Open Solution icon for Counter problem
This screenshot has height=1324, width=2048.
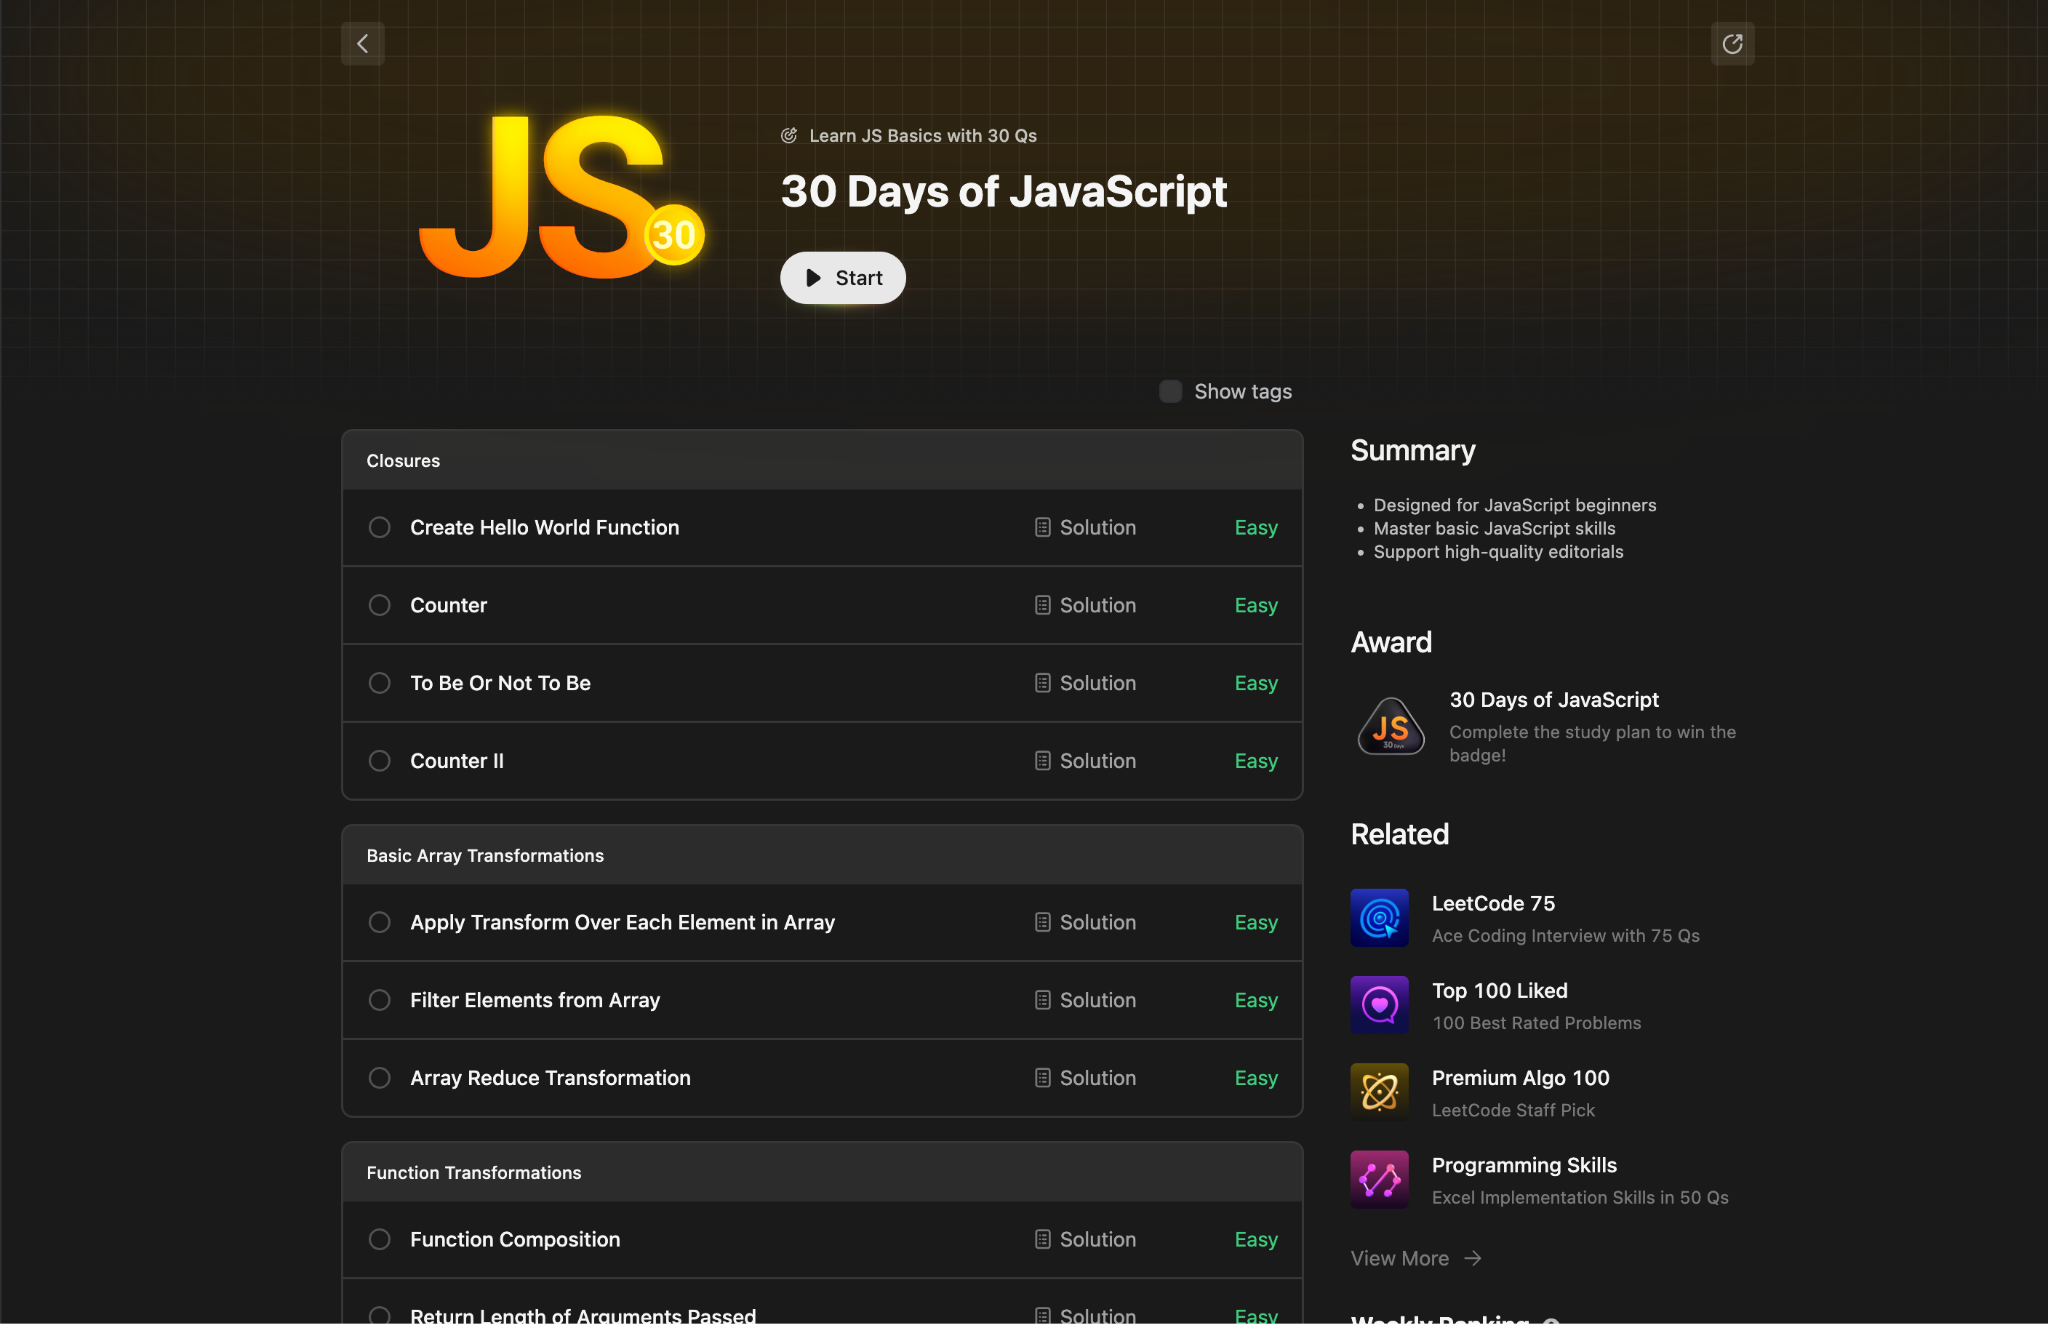[1043, 605]
